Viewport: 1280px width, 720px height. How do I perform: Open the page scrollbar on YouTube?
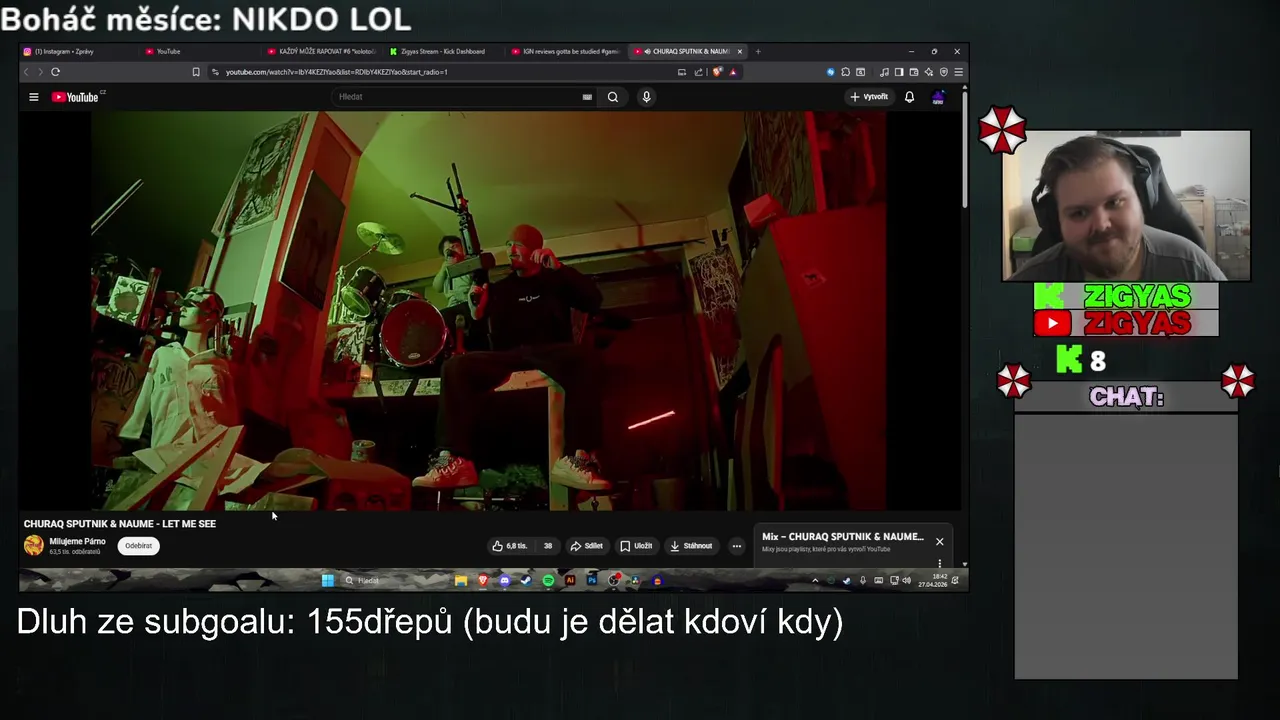pyautogui.click(x=964, y=150)
